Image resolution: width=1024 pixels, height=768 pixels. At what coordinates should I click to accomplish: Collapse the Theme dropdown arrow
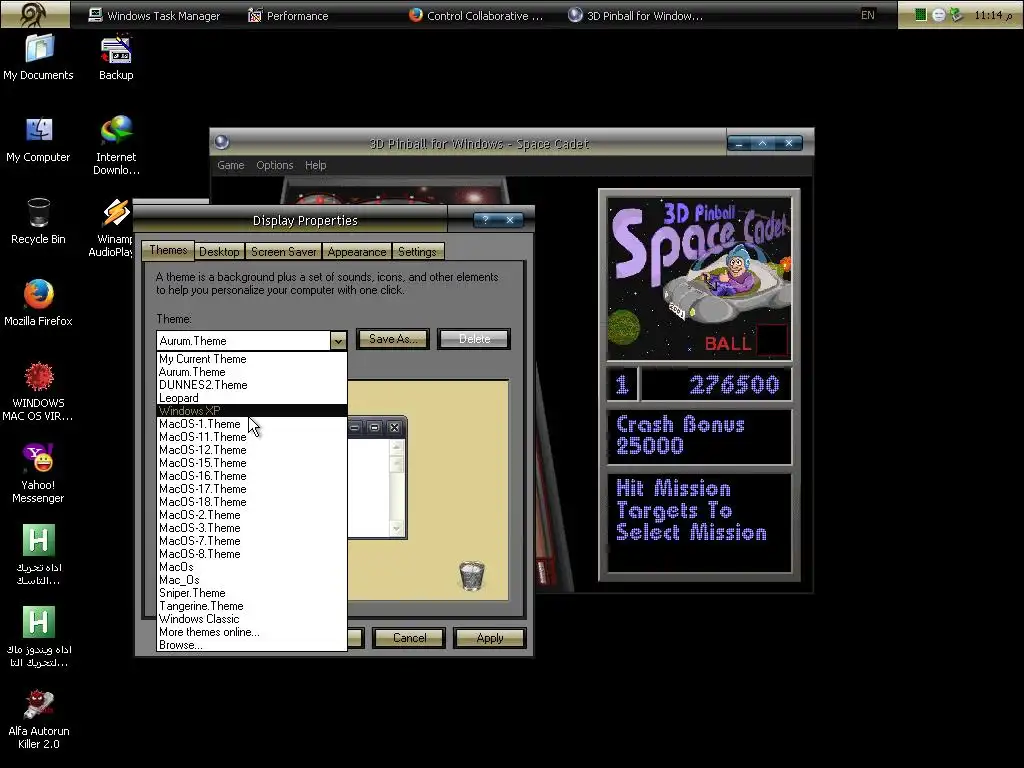point(338,340)
